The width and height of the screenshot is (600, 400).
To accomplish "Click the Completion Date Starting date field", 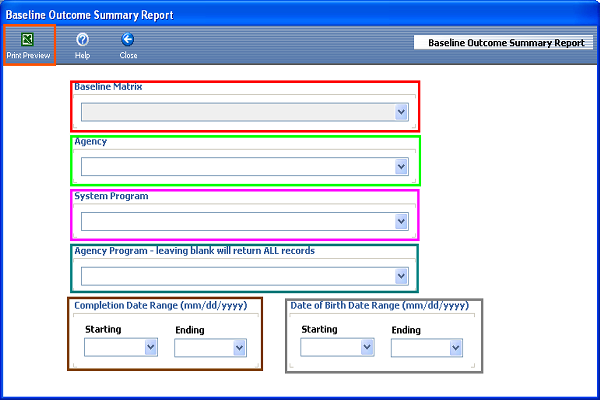I will tap(114, 348).
